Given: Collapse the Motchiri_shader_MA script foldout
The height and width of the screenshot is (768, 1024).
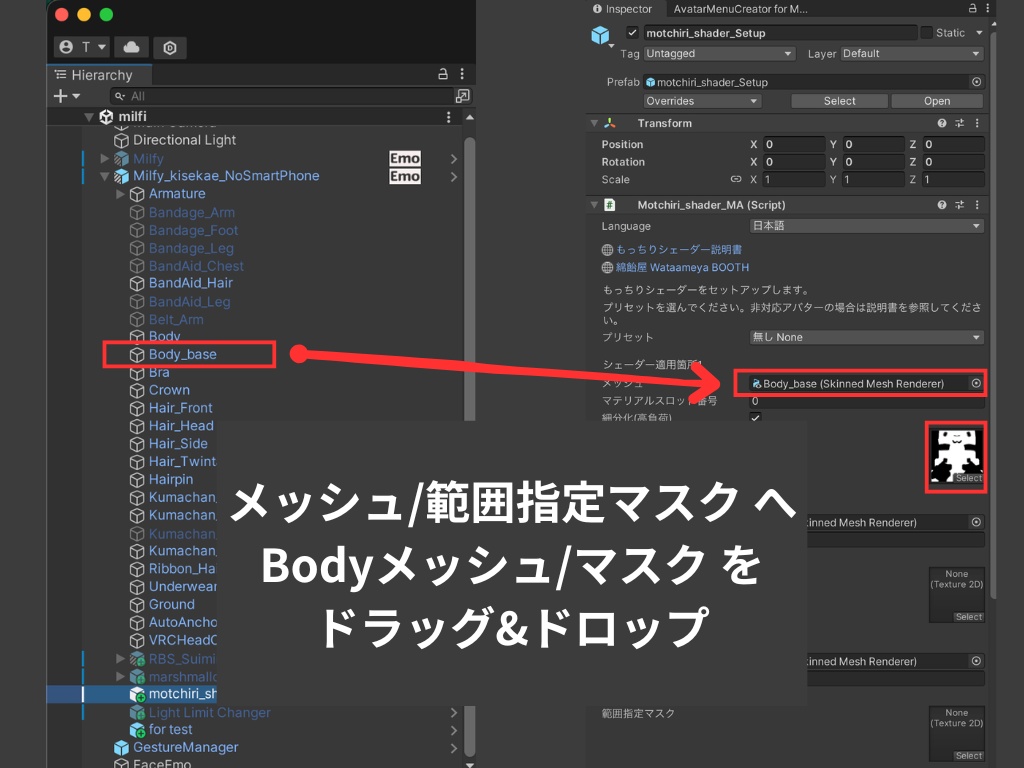Looking at the screenshot, I should pyautogui.click(x=594, y=205).
